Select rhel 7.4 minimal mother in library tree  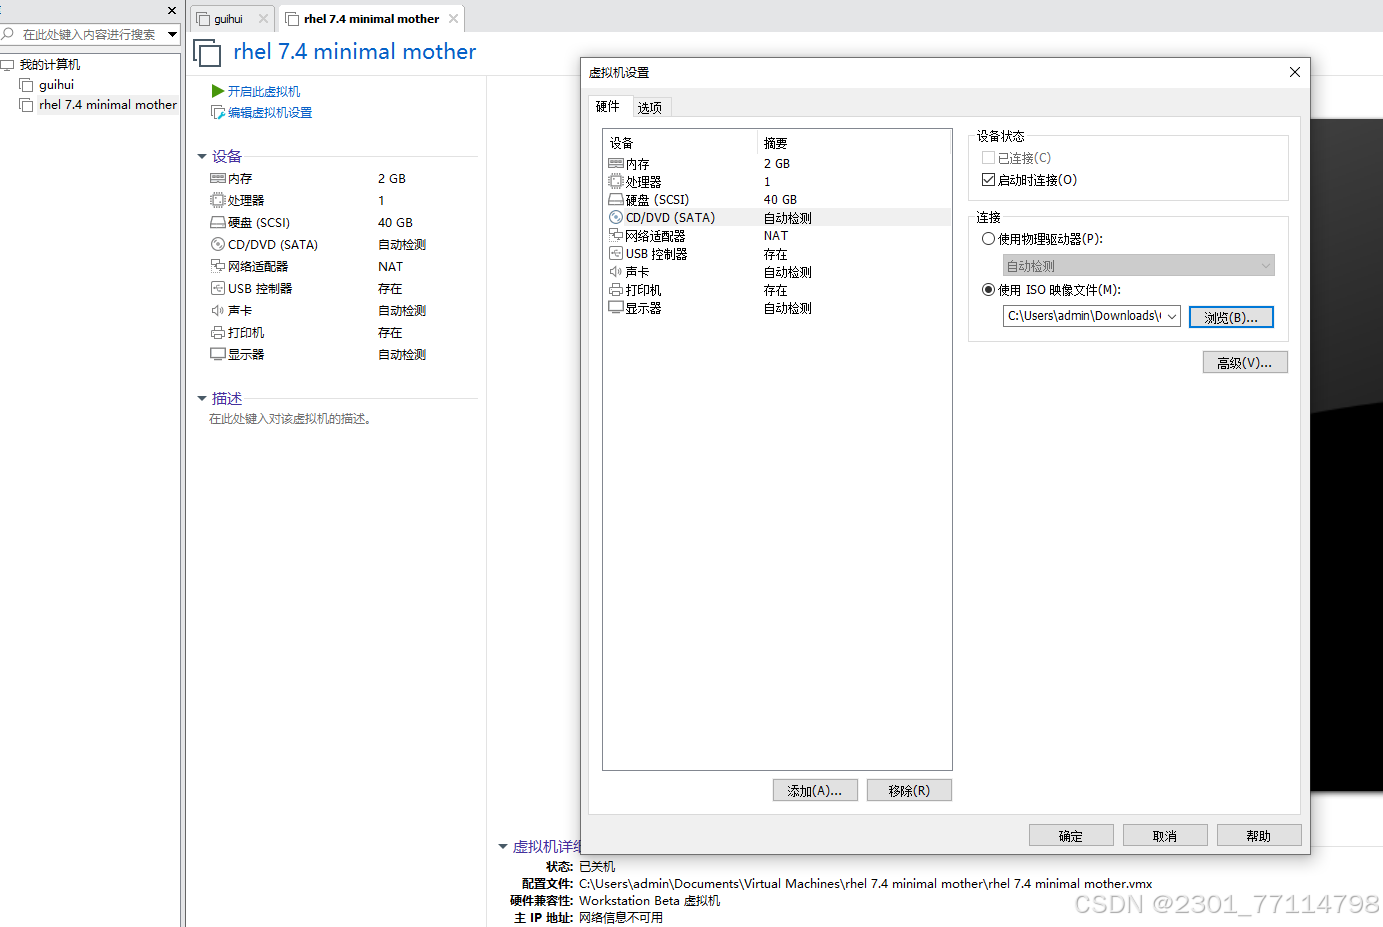click(x=108, y=105)
